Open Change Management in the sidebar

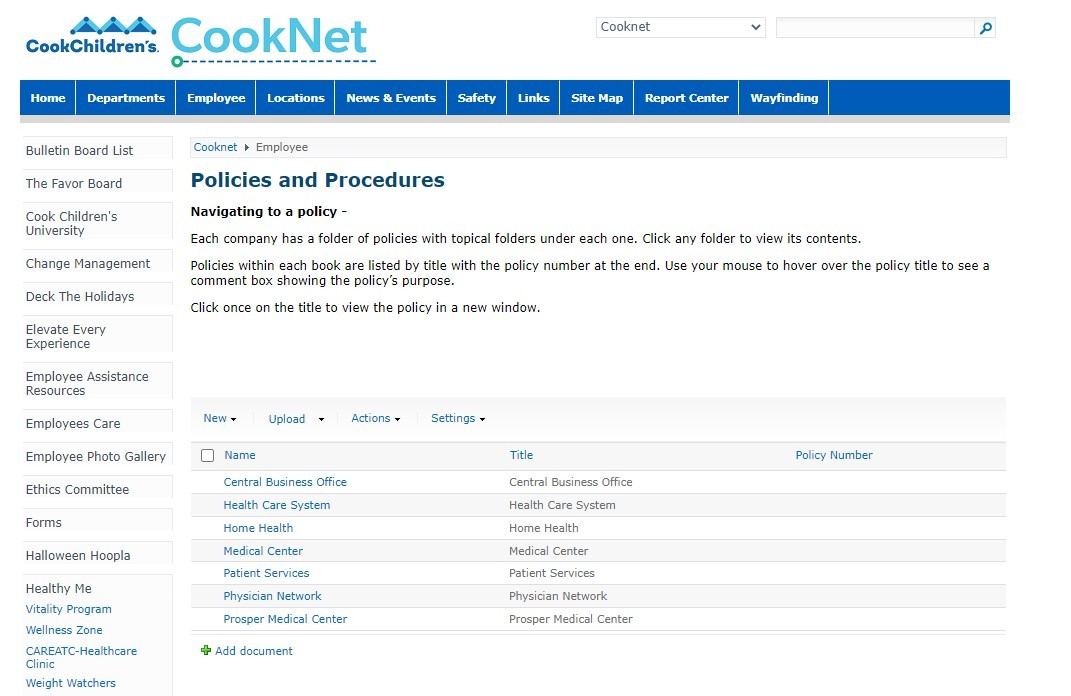point(87,264)
